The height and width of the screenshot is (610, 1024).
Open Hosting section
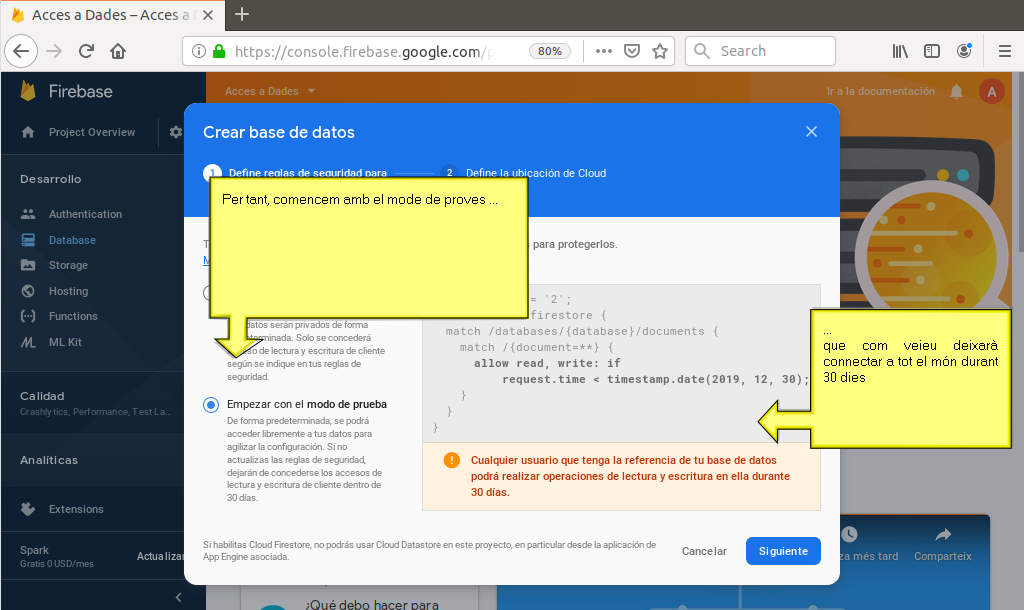(x=68, y=291)
